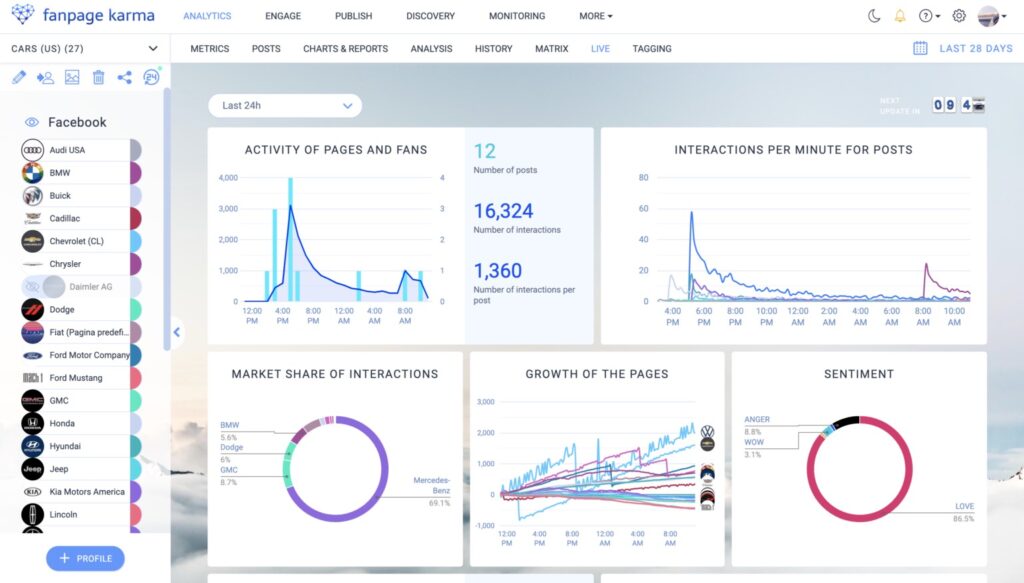Click the pencil edit icon in sidebar
This screenshot has width=1024, height=583.
click(19, 77)
